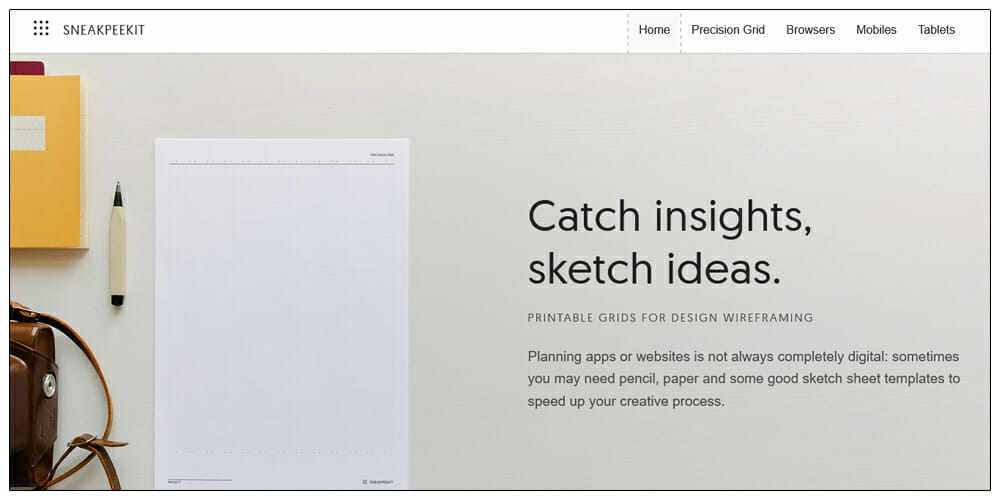
Task: Open the SNEAKPEEKIT brand name link
Action: 104,30
